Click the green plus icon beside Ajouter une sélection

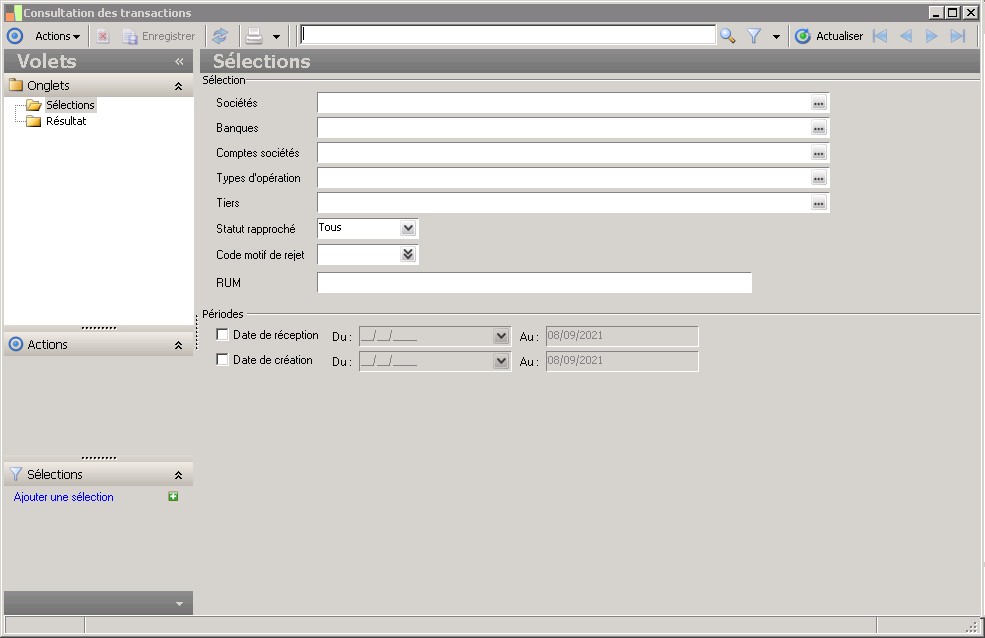tap(173, 497)
